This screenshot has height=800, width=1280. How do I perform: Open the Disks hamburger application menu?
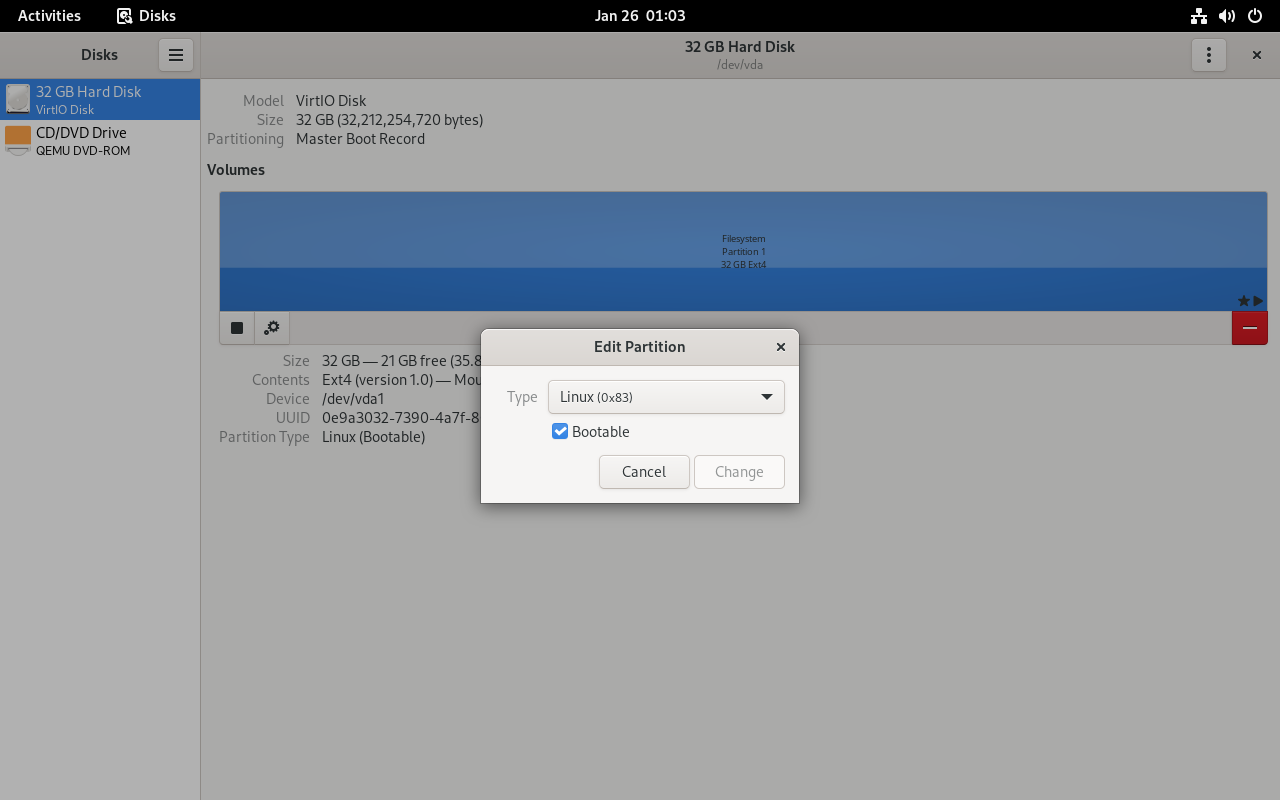click(175, 55)
